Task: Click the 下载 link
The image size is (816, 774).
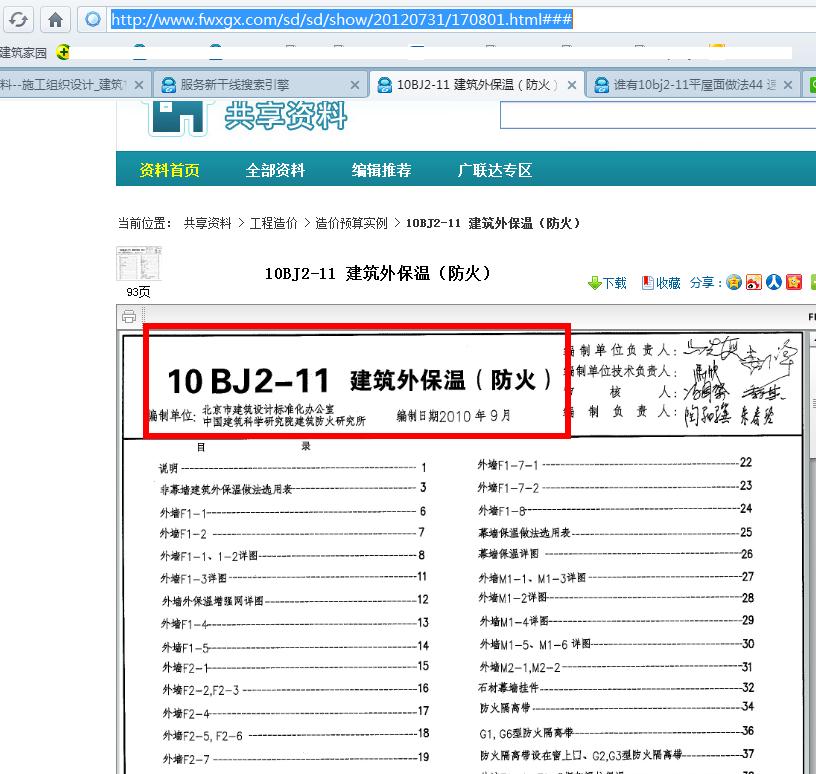Action: tap(615, 283)
